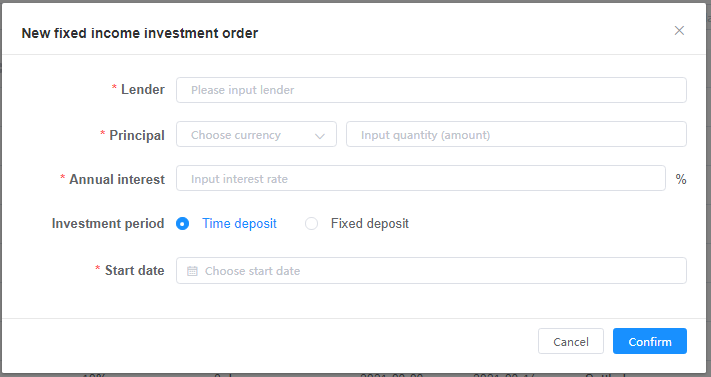
Task: Click the dialog title text
Action: point(140,33)
